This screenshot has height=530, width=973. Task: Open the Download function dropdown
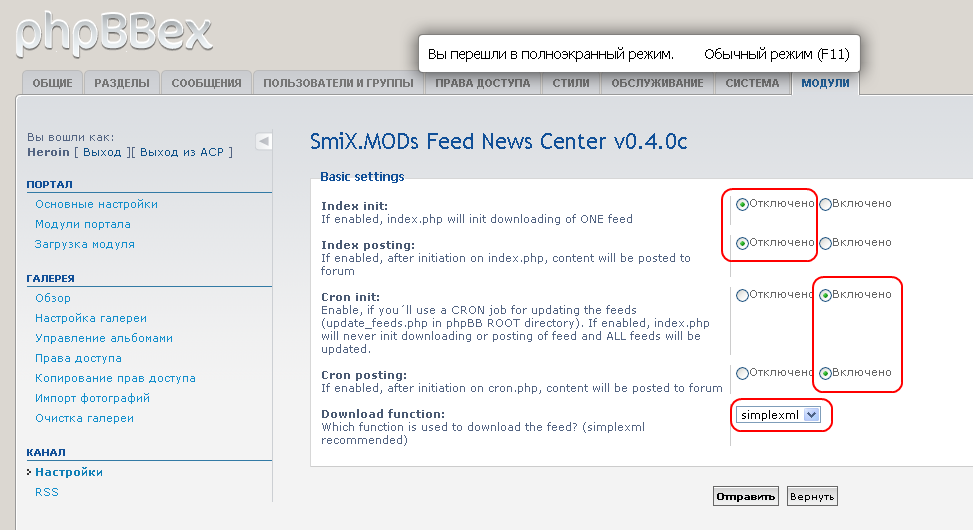811,414
